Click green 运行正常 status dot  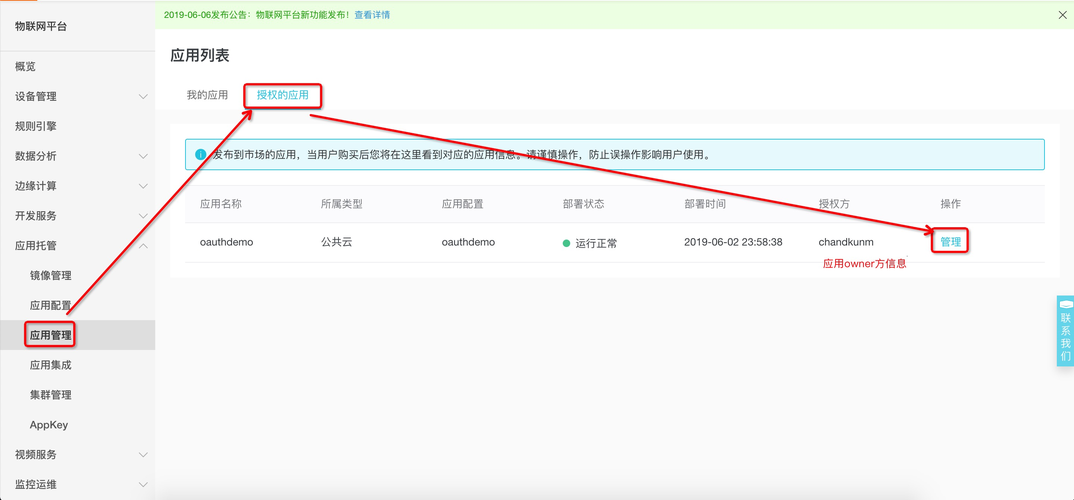566,242
